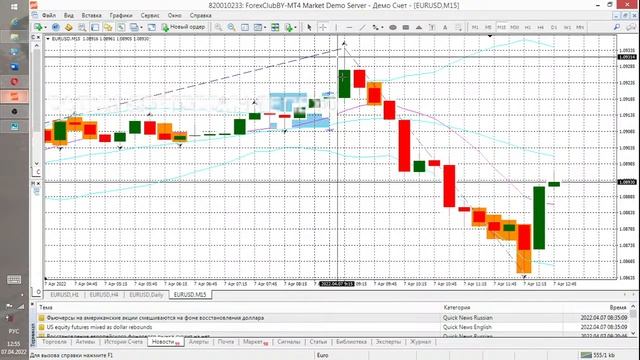The image size is (640, 360).
Task: Open the Окно menu
Action: [174, 16]
